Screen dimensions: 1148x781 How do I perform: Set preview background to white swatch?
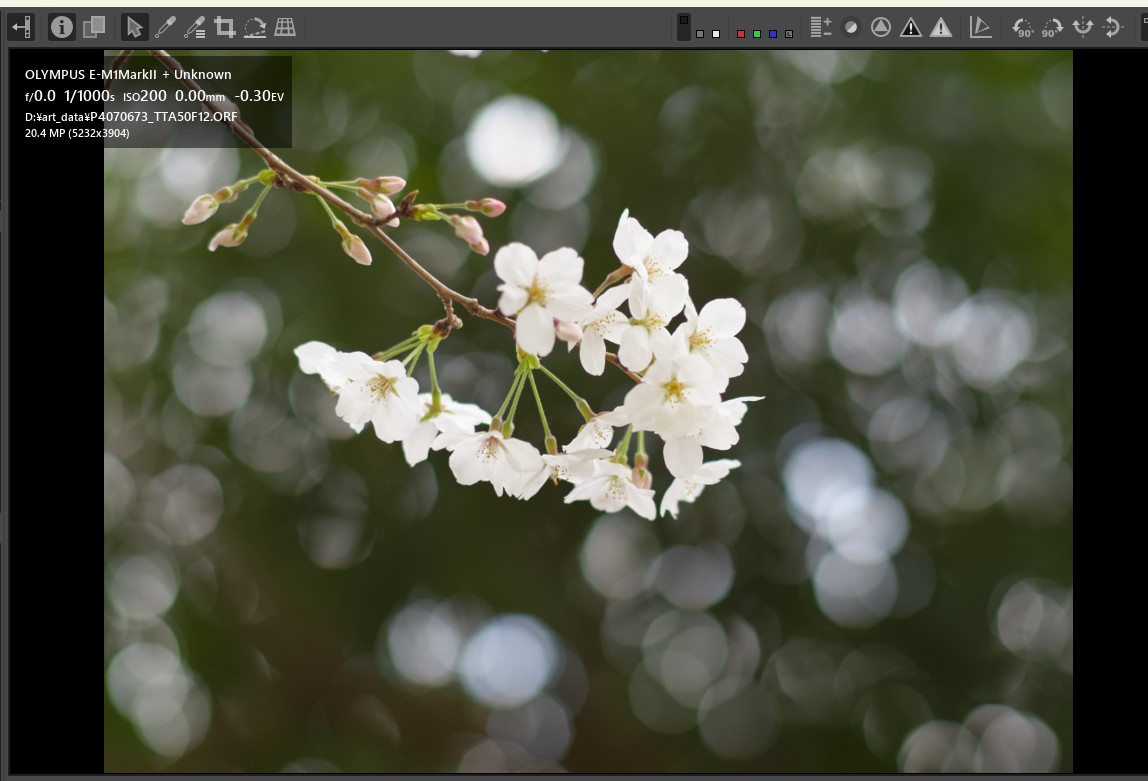click(716, 34)
